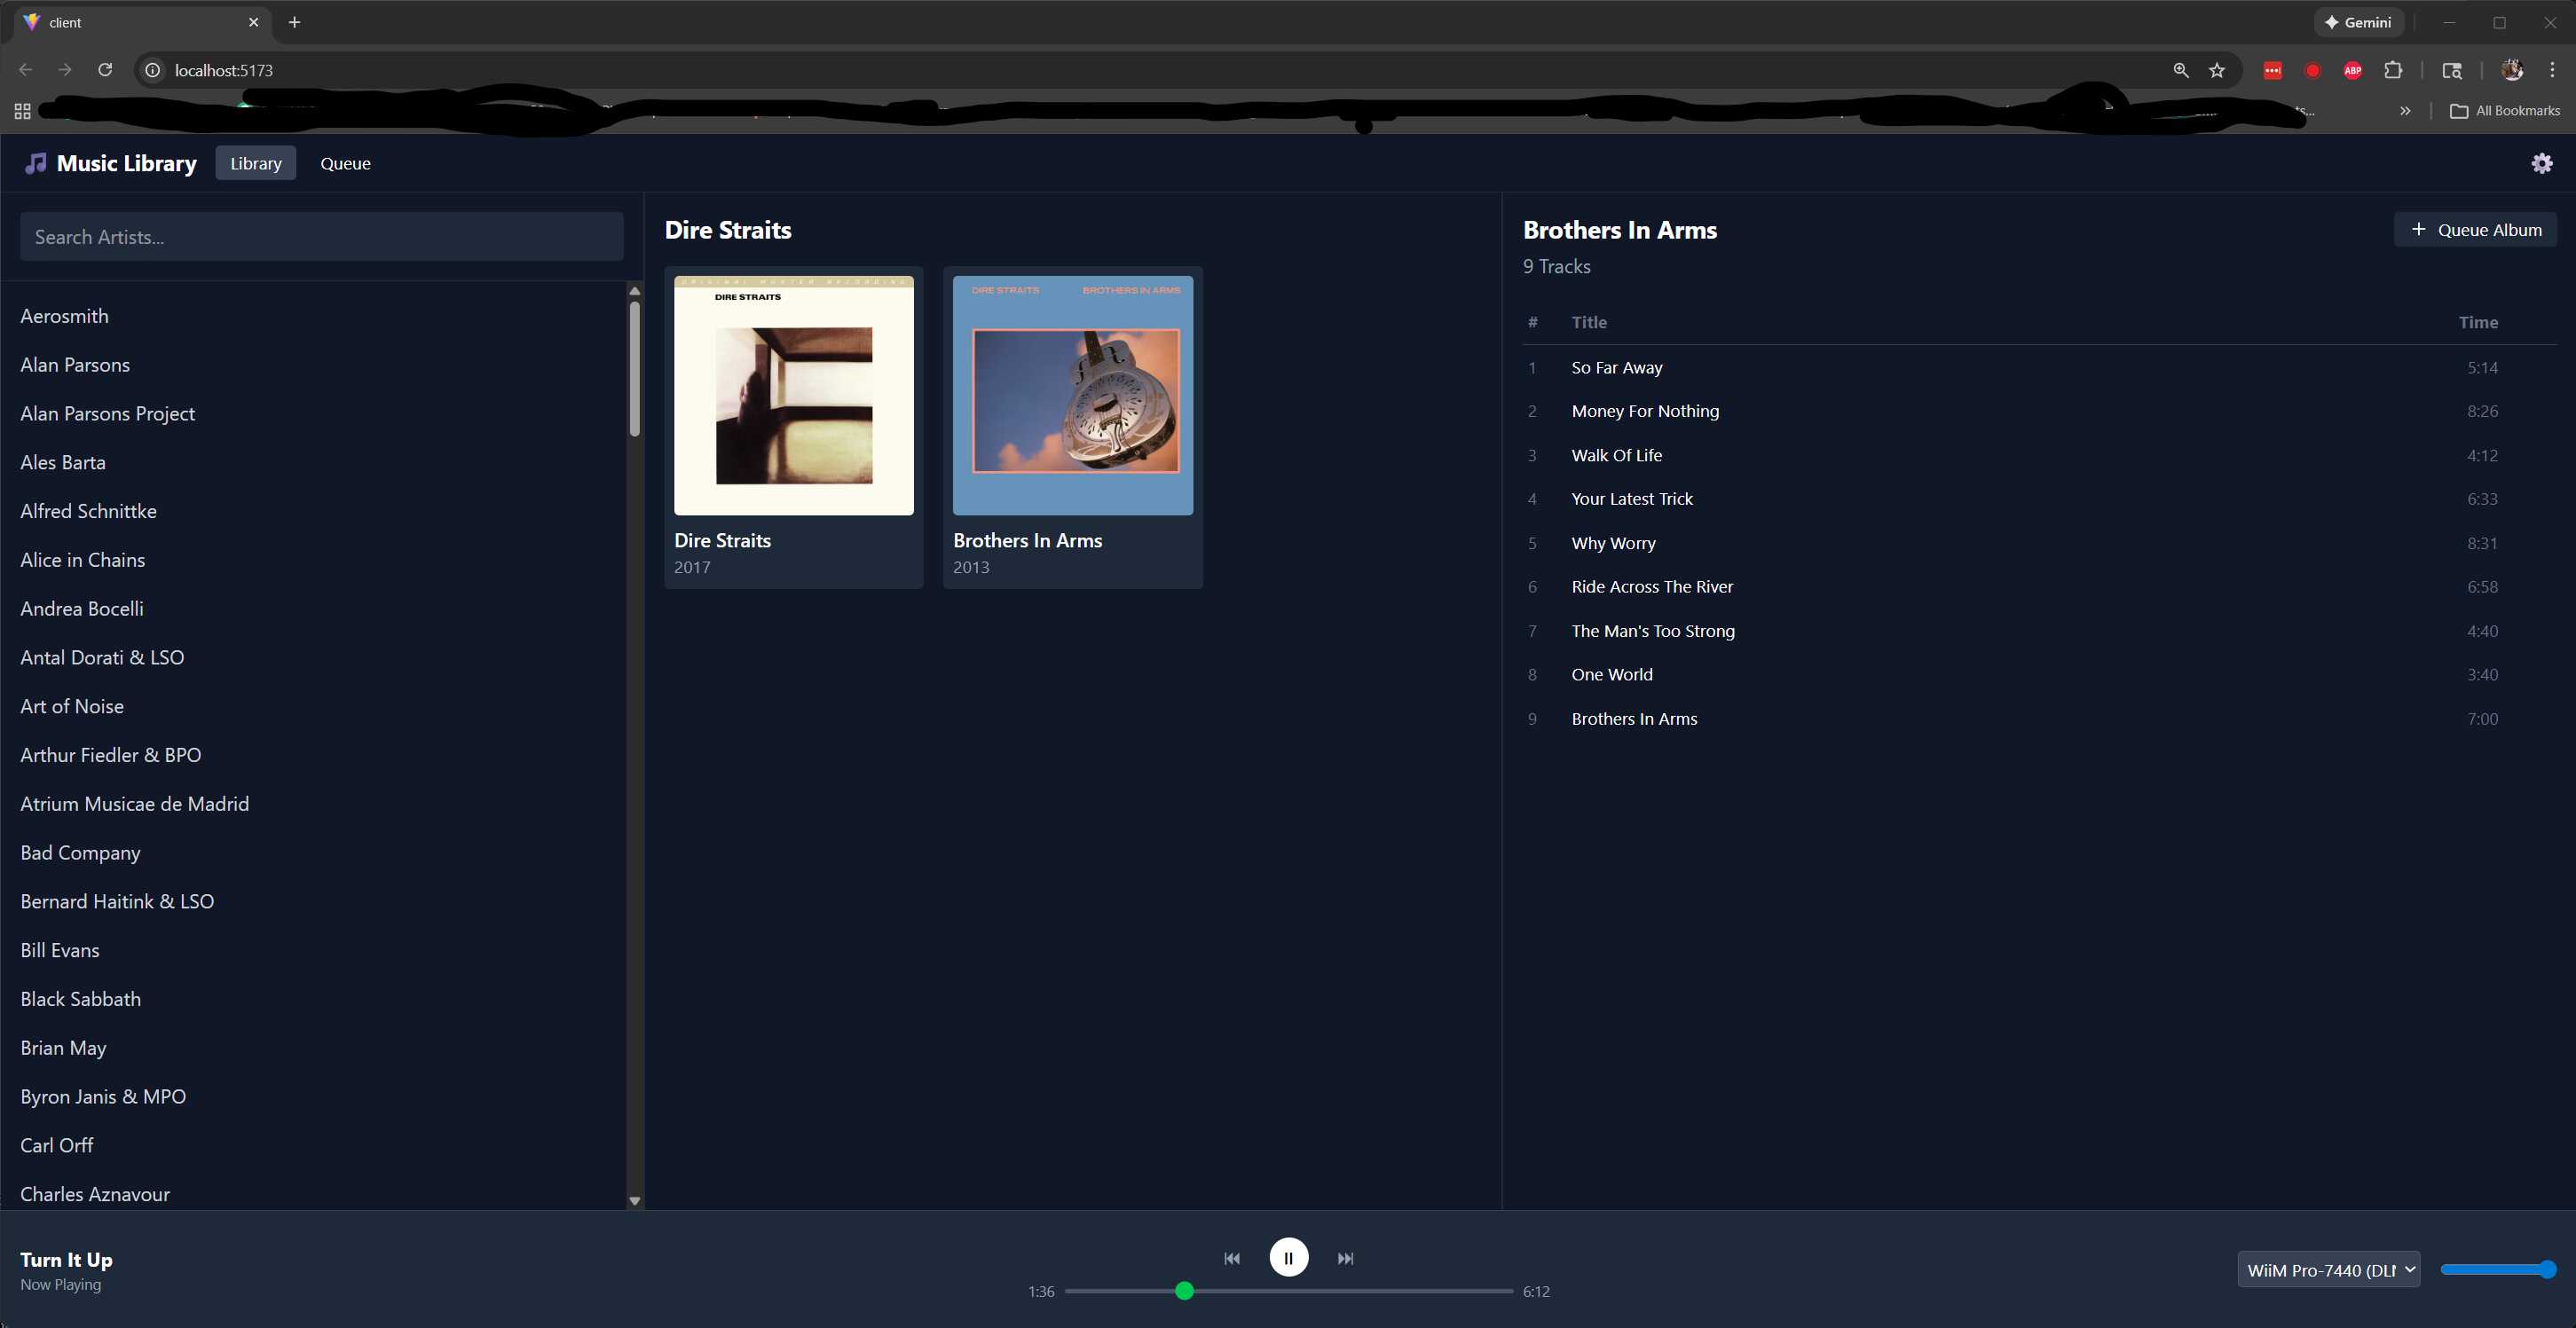Screen dimensions: 2576x1328
Task: Select the artist Alice in Chains
Action: tap(83, 560)
